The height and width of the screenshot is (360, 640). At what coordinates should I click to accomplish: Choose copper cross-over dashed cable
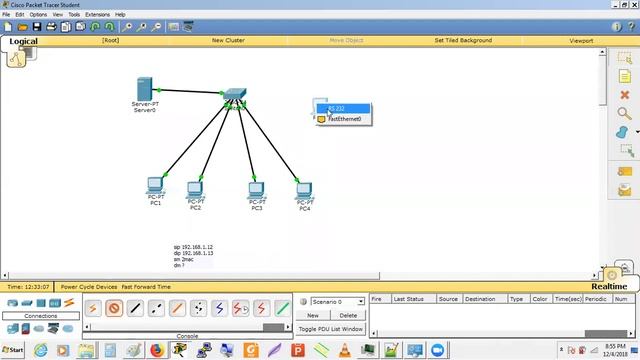[x=156, y=308]
